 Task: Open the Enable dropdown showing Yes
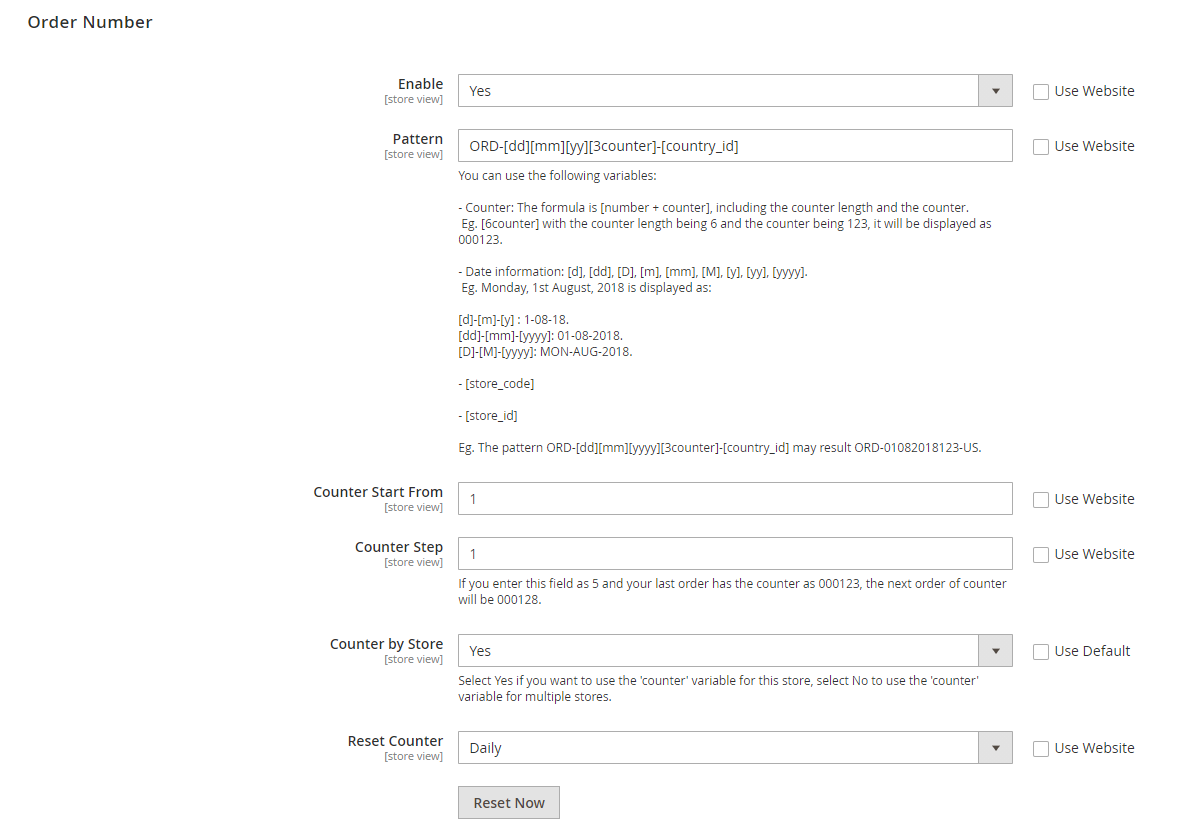(734, 91)
